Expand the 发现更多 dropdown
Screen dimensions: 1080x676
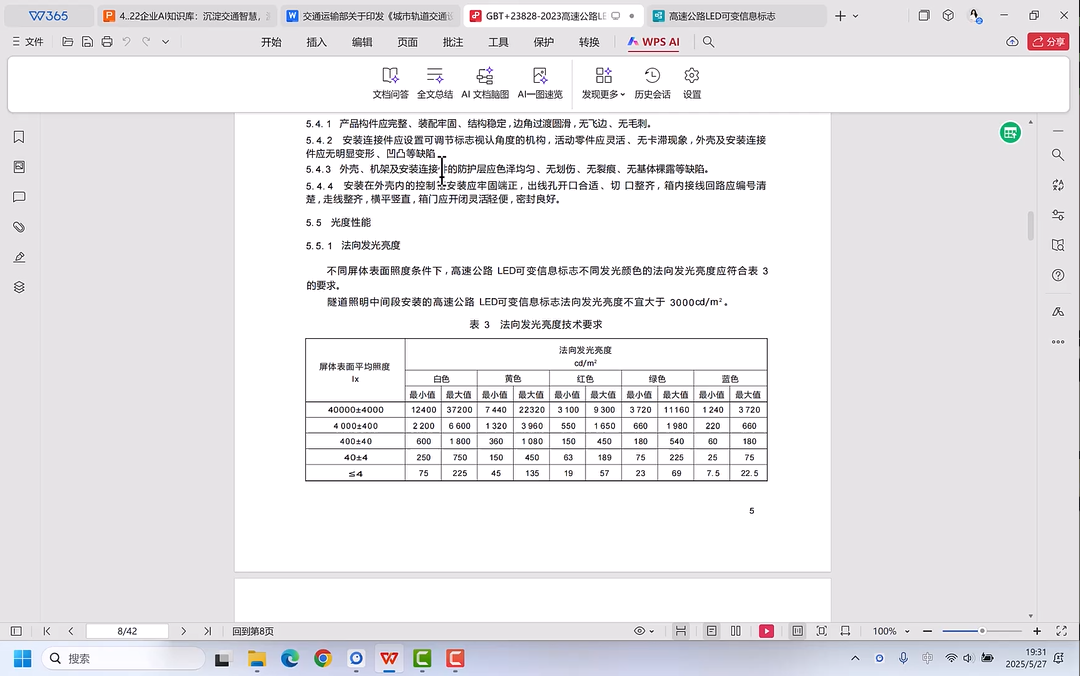point(603,83)
